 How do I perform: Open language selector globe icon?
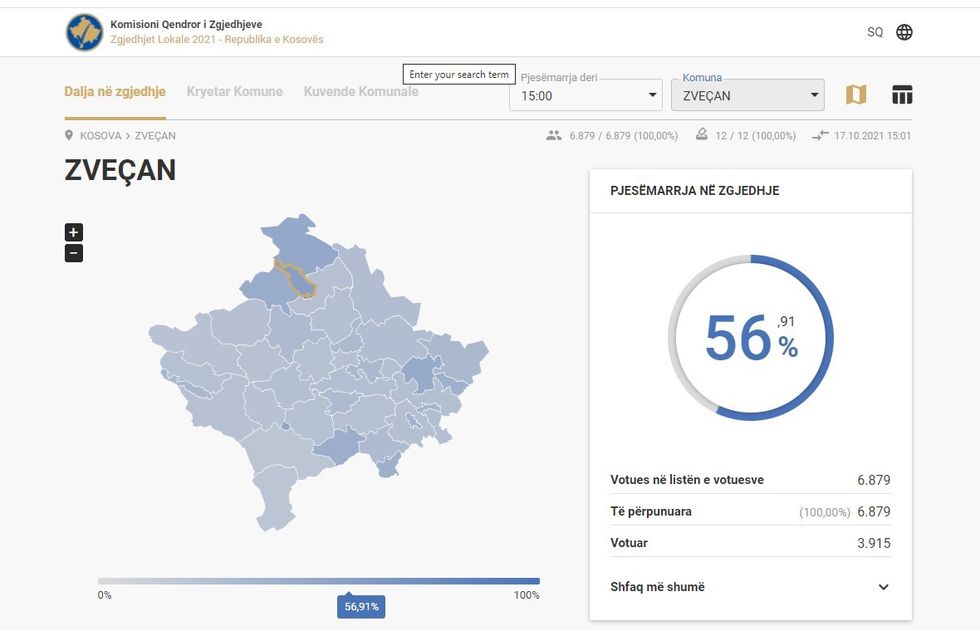(904, 32)
